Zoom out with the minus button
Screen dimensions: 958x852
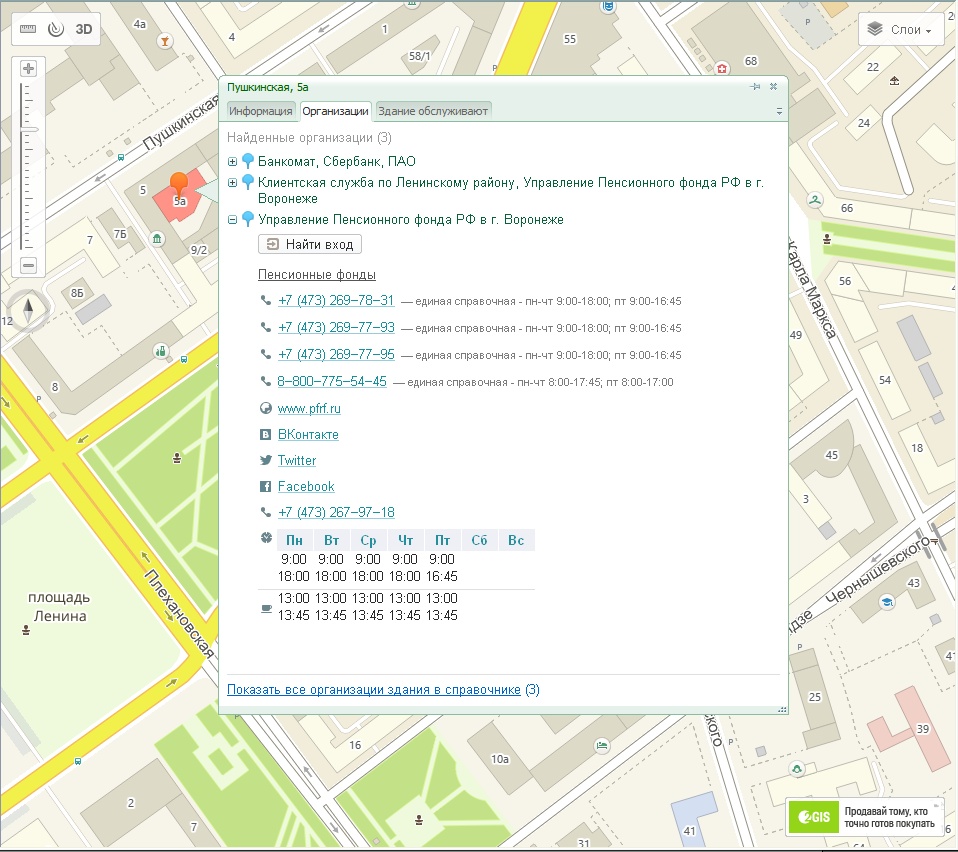pos(28,266)
